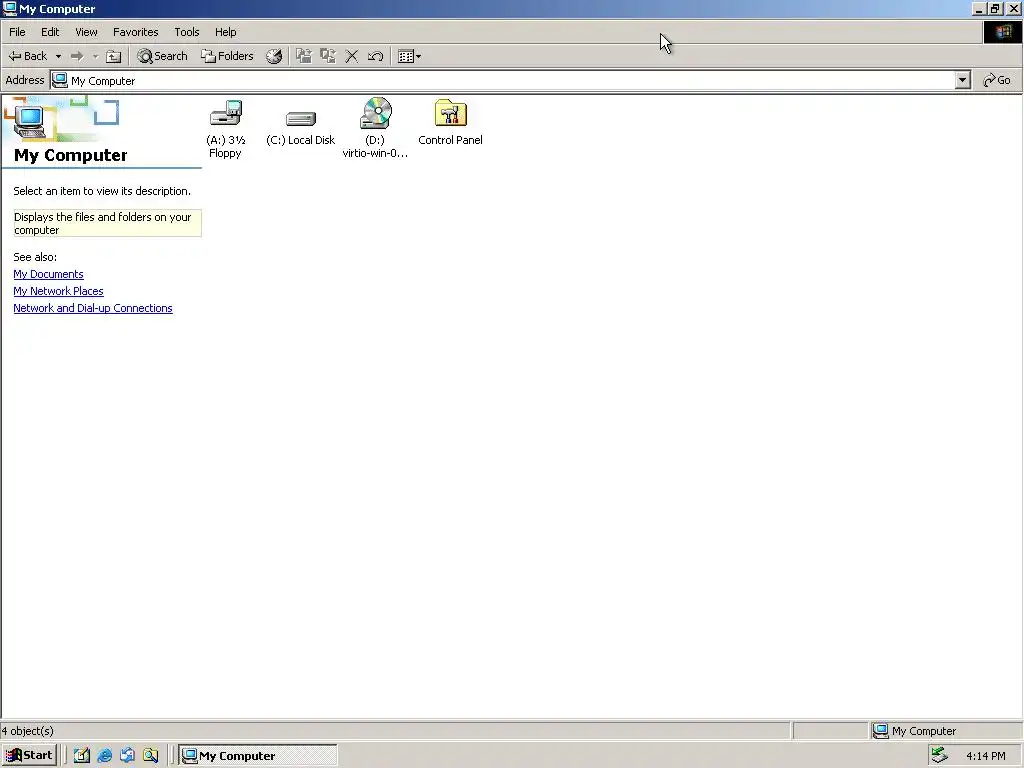This screenshot has width=1024, height=768.
Task: Expand the Forward history dropdown arrow
Action: pos(95,56)
